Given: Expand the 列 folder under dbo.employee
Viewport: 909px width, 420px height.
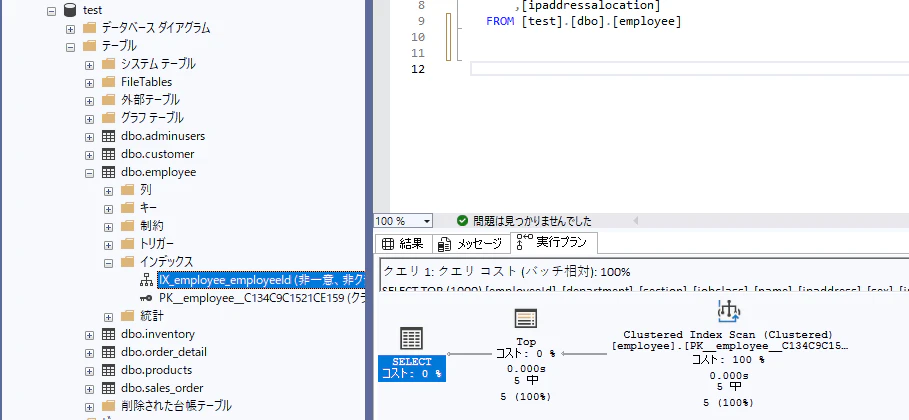Looking at the screenshot, I should click(x=108, y=191).
